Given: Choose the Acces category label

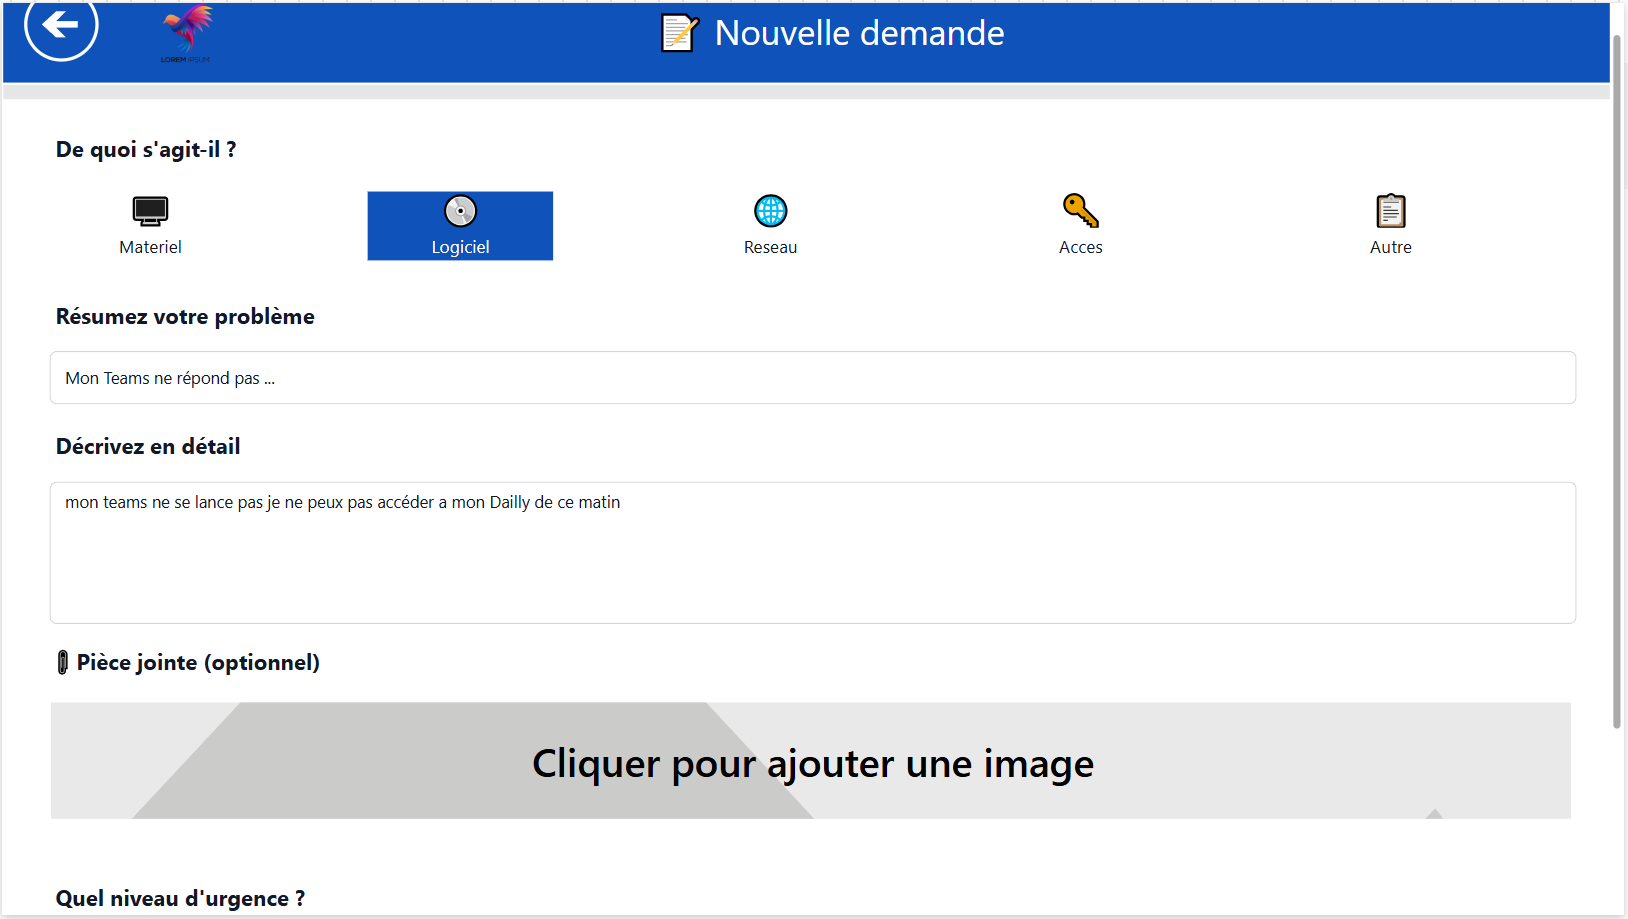Looking at the screenshot, I should point(1080,247).
